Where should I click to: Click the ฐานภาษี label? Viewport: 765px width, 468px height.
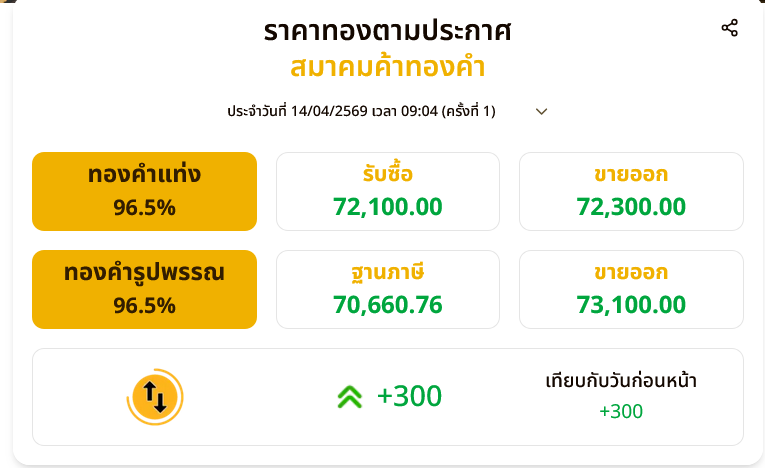[x=388, y=273]
